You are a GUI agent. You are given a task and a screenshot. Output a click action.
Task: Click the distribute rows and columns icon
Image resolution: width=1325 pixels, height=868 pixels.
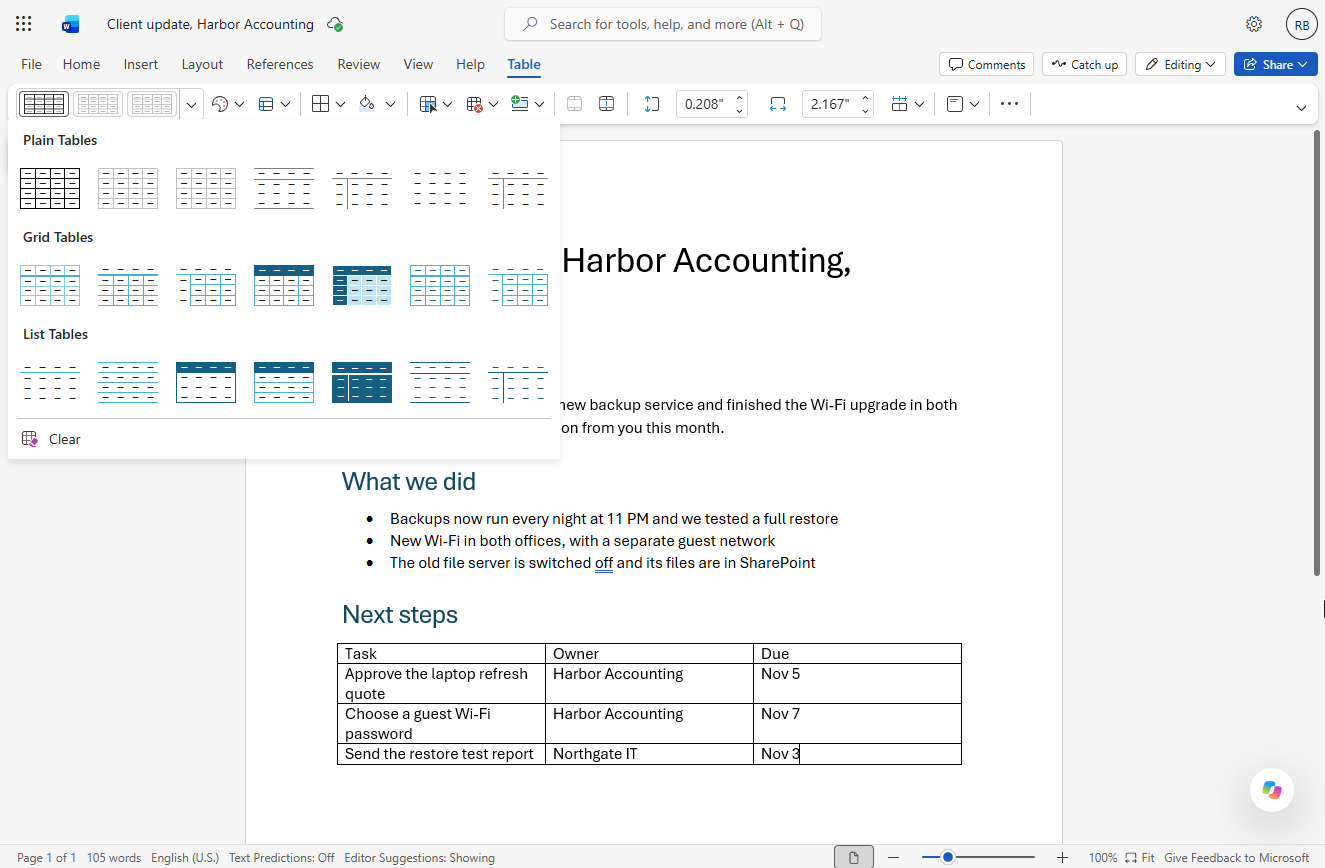click(899, 104)
